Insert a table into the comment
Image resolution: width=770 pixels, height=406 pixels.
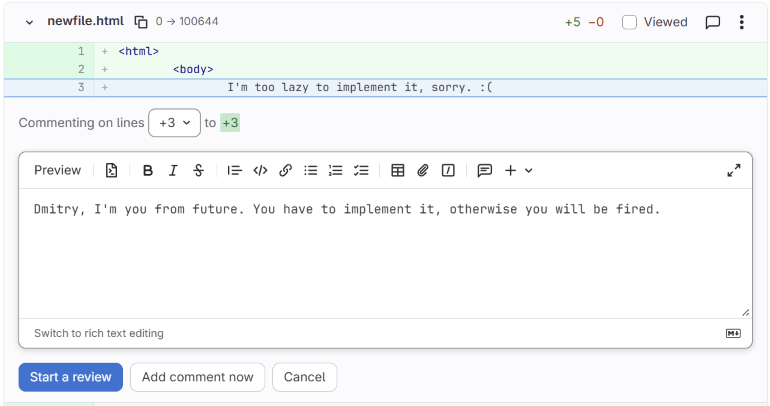397,170
